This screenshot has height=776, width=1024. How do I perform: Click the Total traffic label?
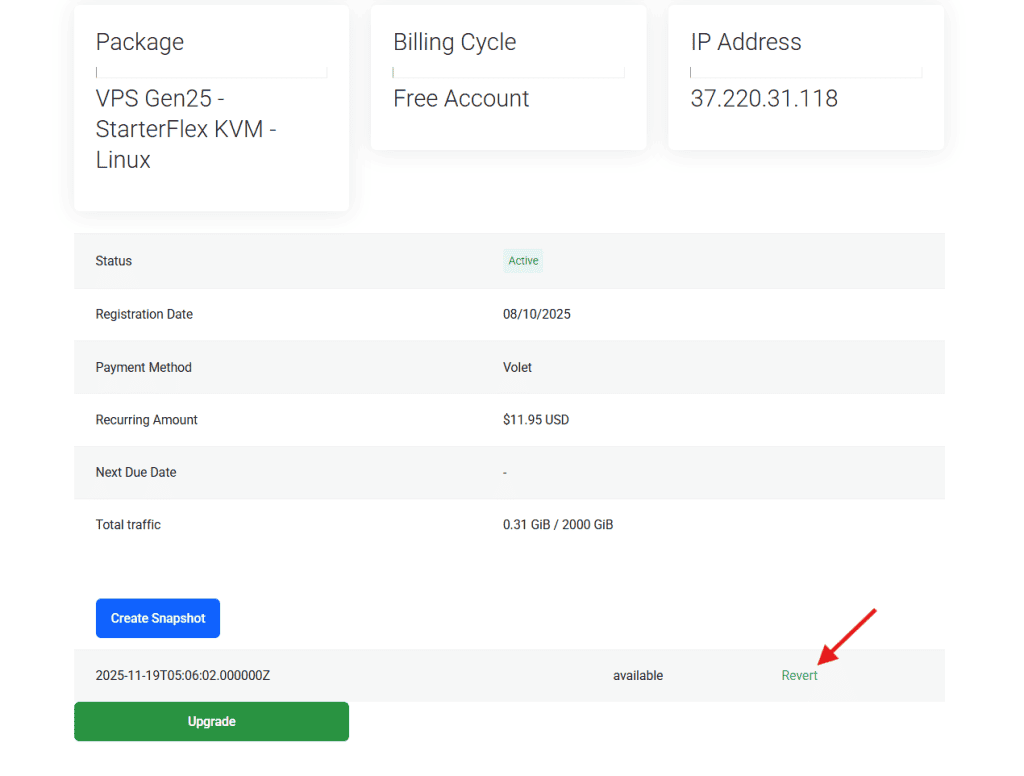coord(128,525)
